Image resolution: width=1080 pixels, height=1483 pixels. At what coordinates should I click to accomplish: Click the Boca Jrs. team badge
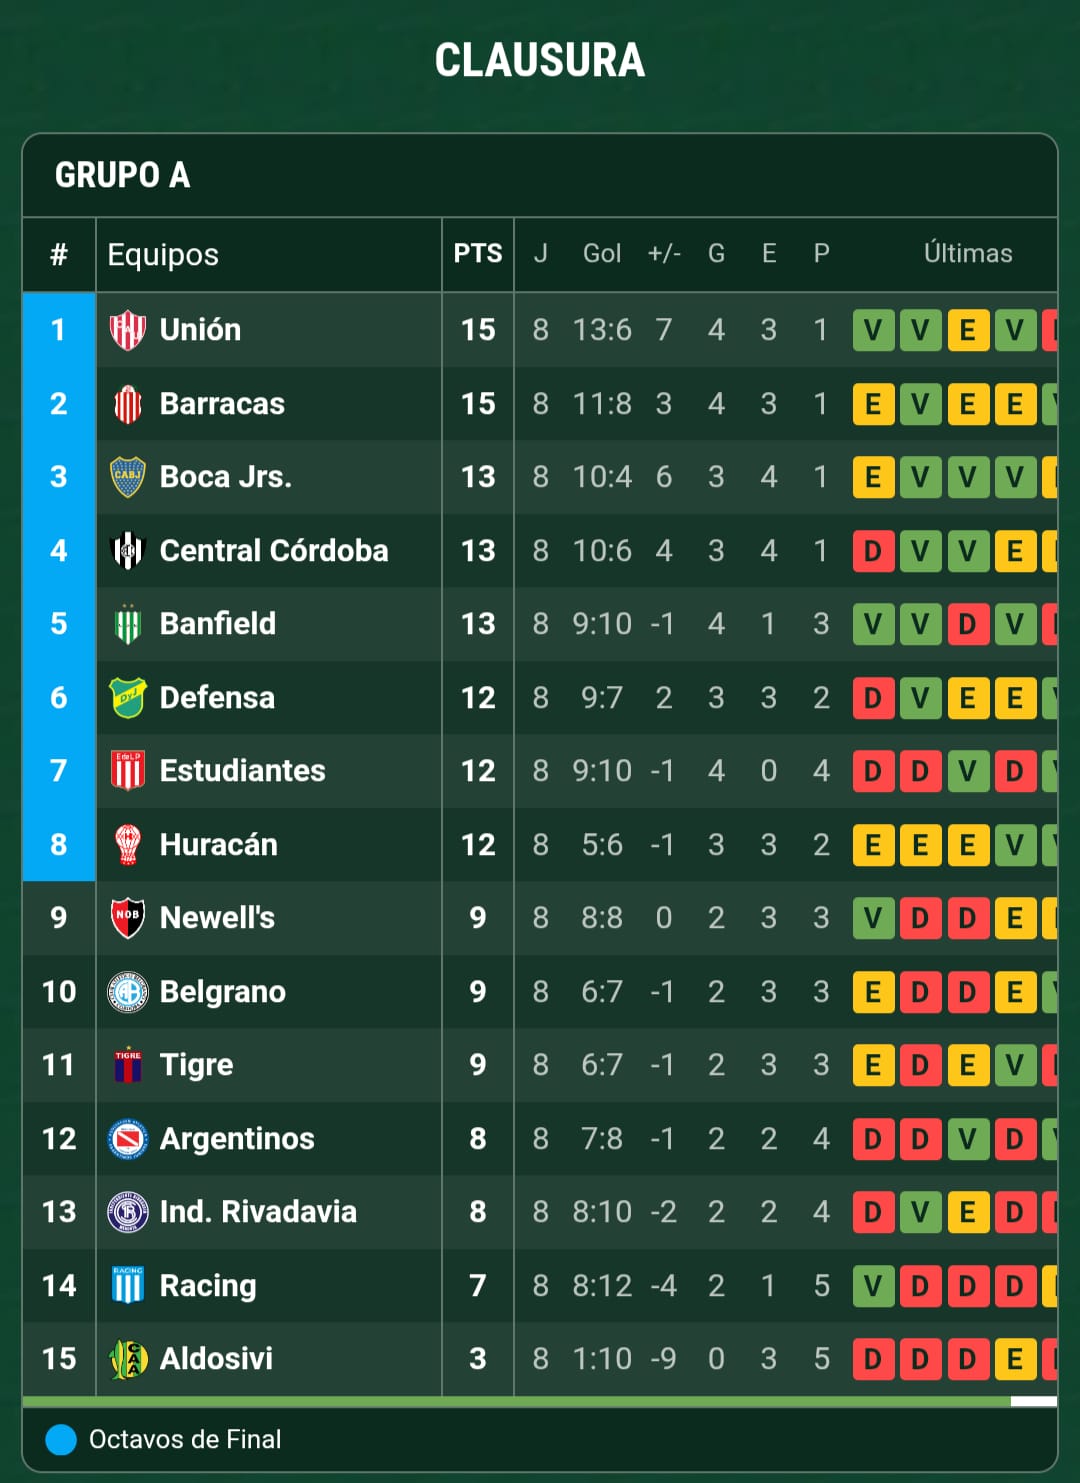pos(127,477)
